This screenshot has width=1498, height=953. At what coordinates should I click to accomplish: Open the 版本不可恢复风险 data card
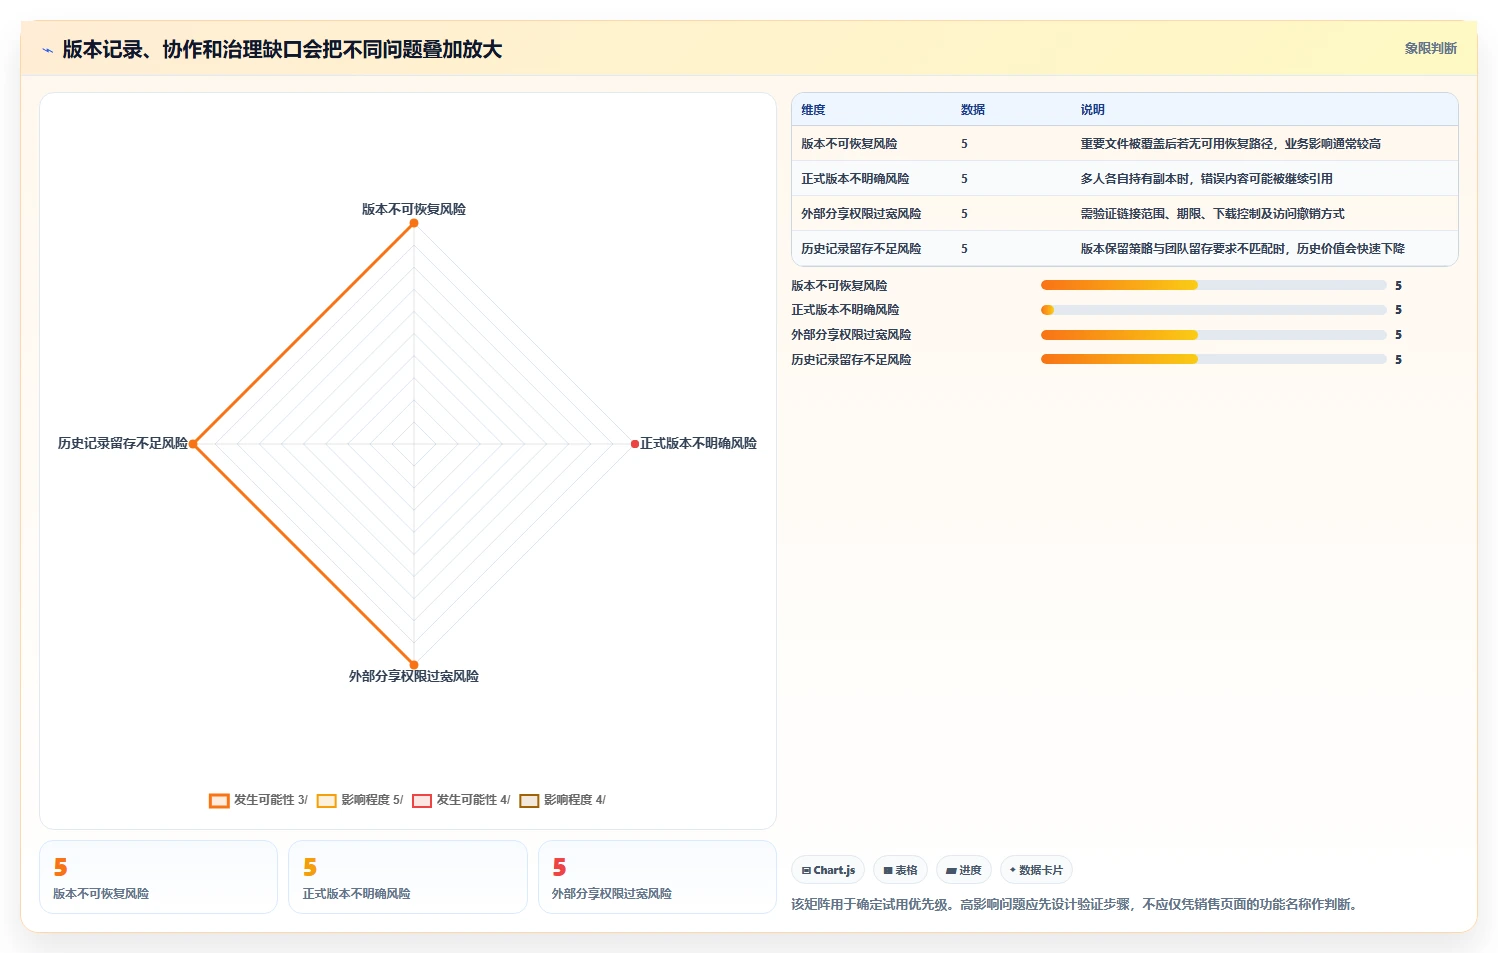click(x=158, y=877)
